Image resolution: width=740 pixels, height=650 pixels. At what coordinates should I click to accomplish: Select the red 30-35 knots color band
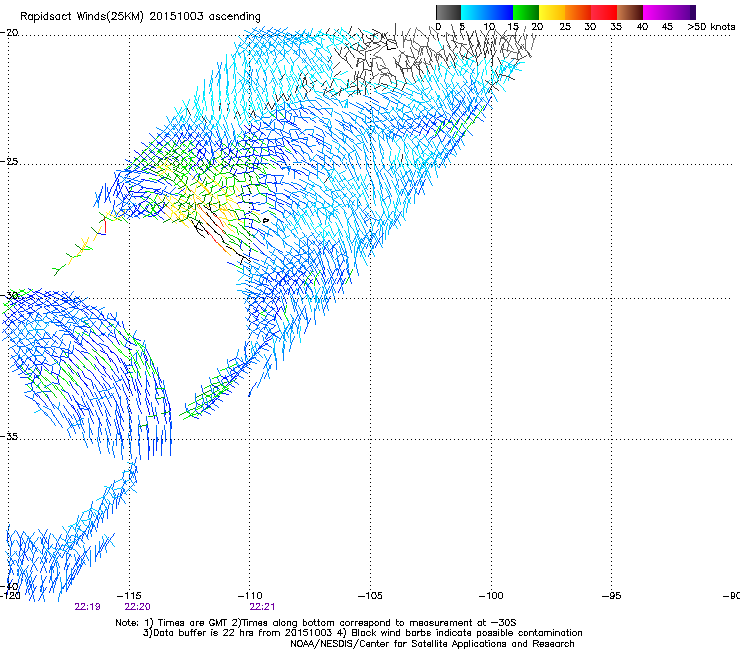click(x=604, y=12)
